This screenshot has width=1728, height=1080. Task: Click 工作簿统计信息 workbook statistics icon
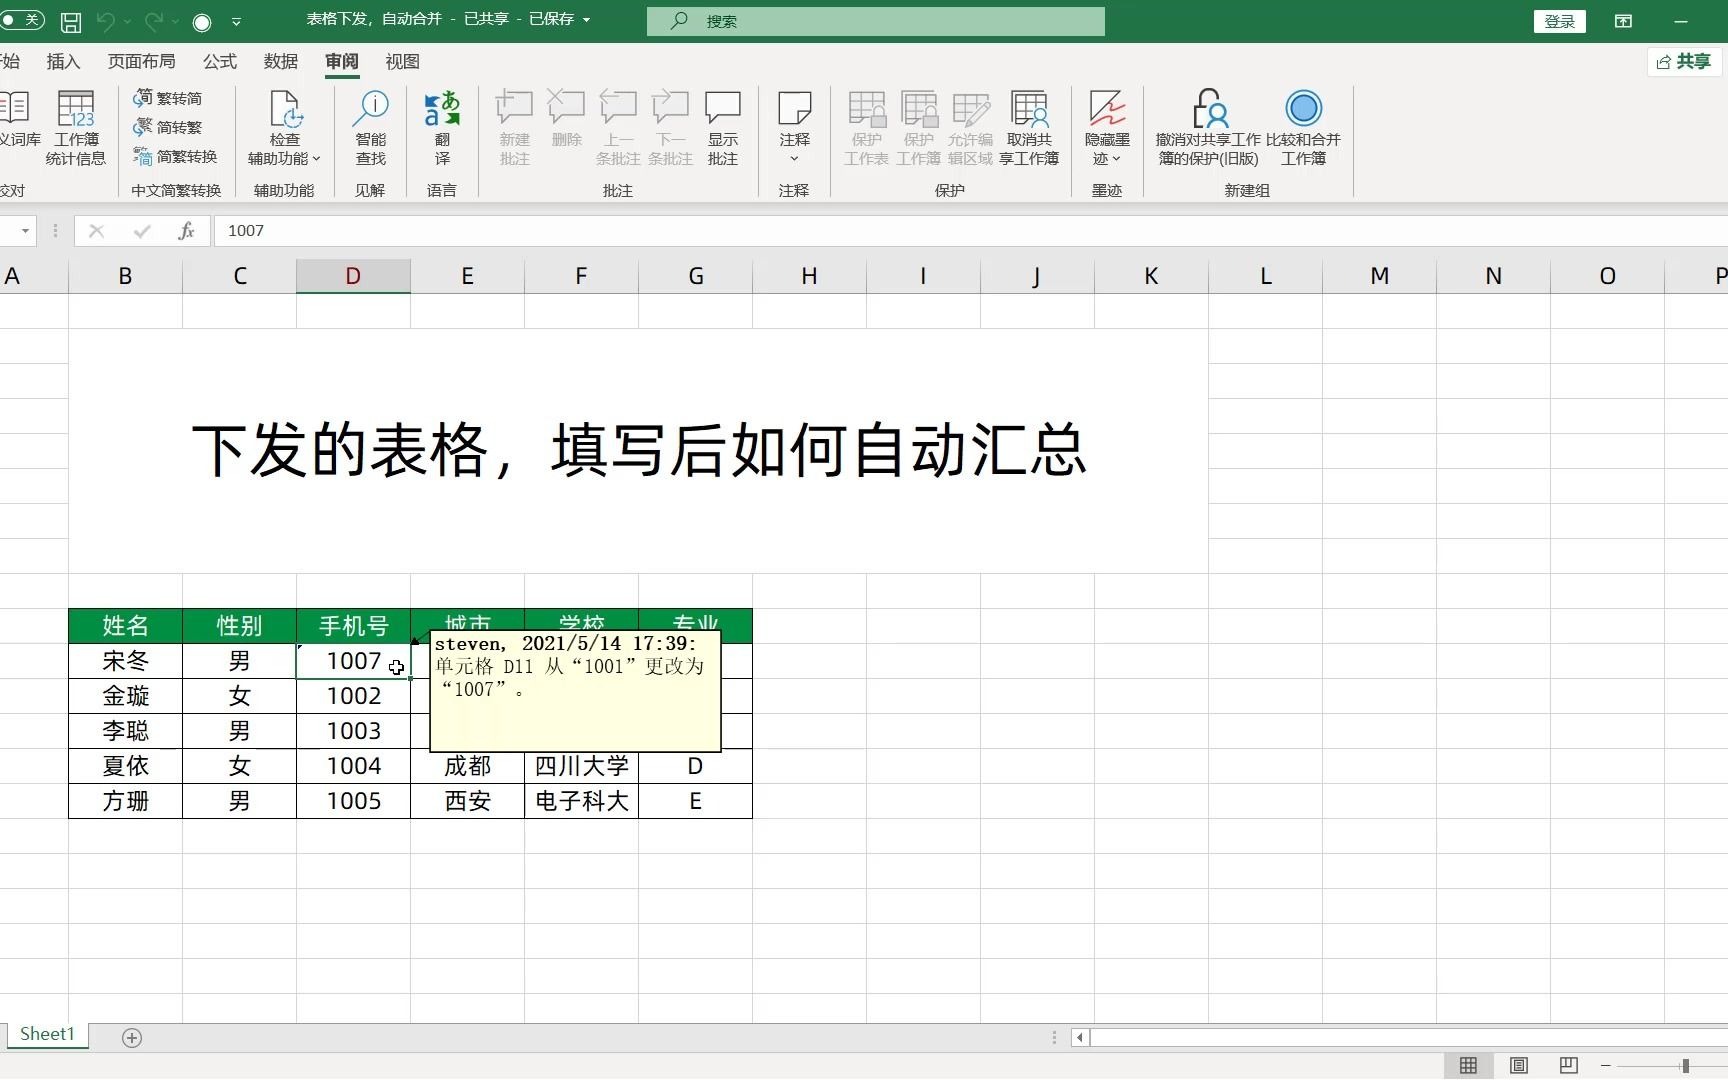click(76, 127)
